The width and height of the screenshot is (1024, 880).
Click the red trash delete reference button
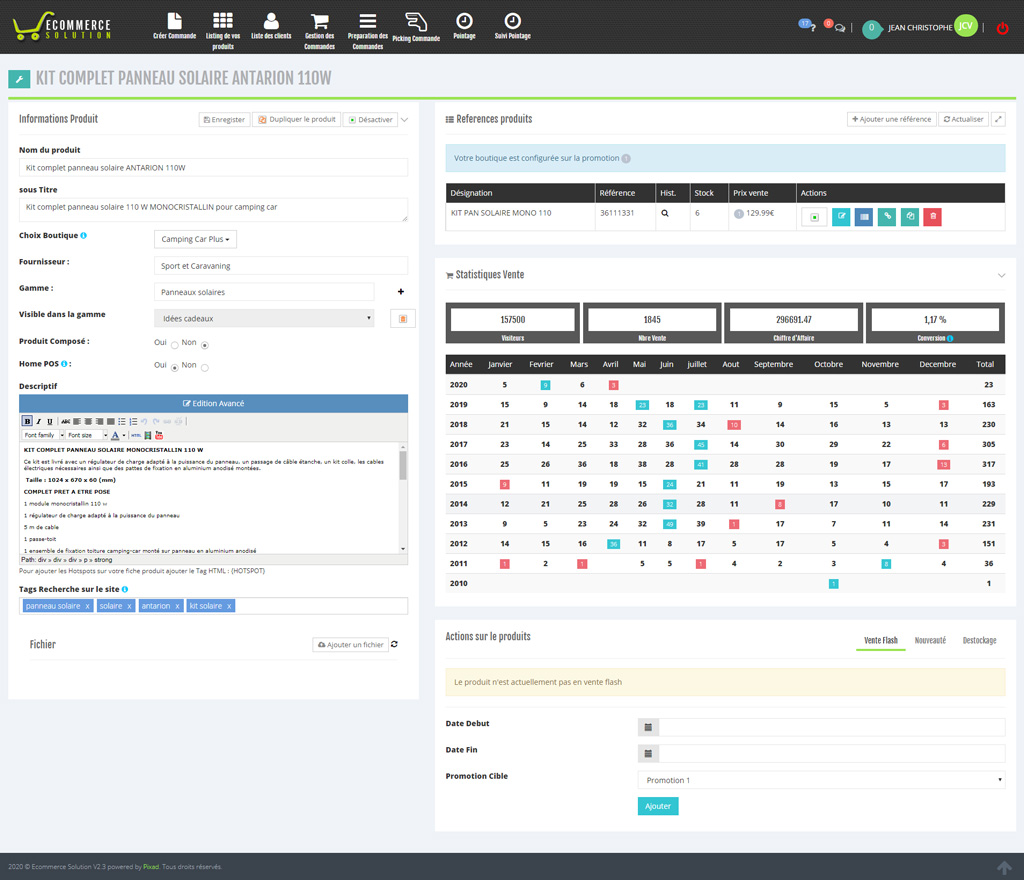click(x=931, y=216)
